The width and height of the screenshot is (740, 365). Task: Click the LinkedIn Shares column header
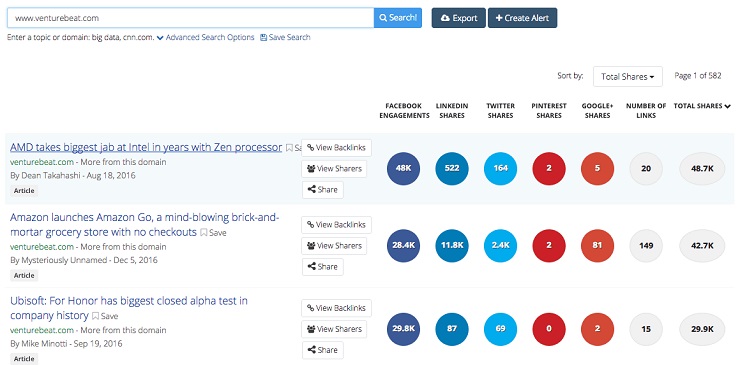click(452, 110)
